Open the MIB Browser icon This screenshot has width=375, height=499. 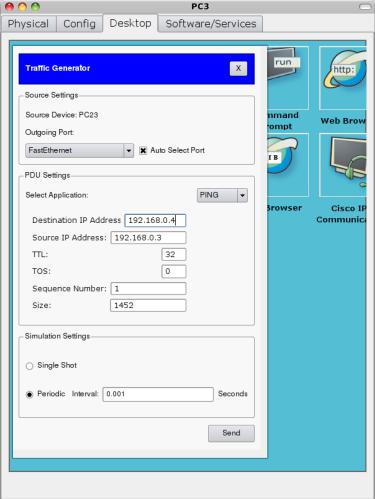[x=288, y=165]
